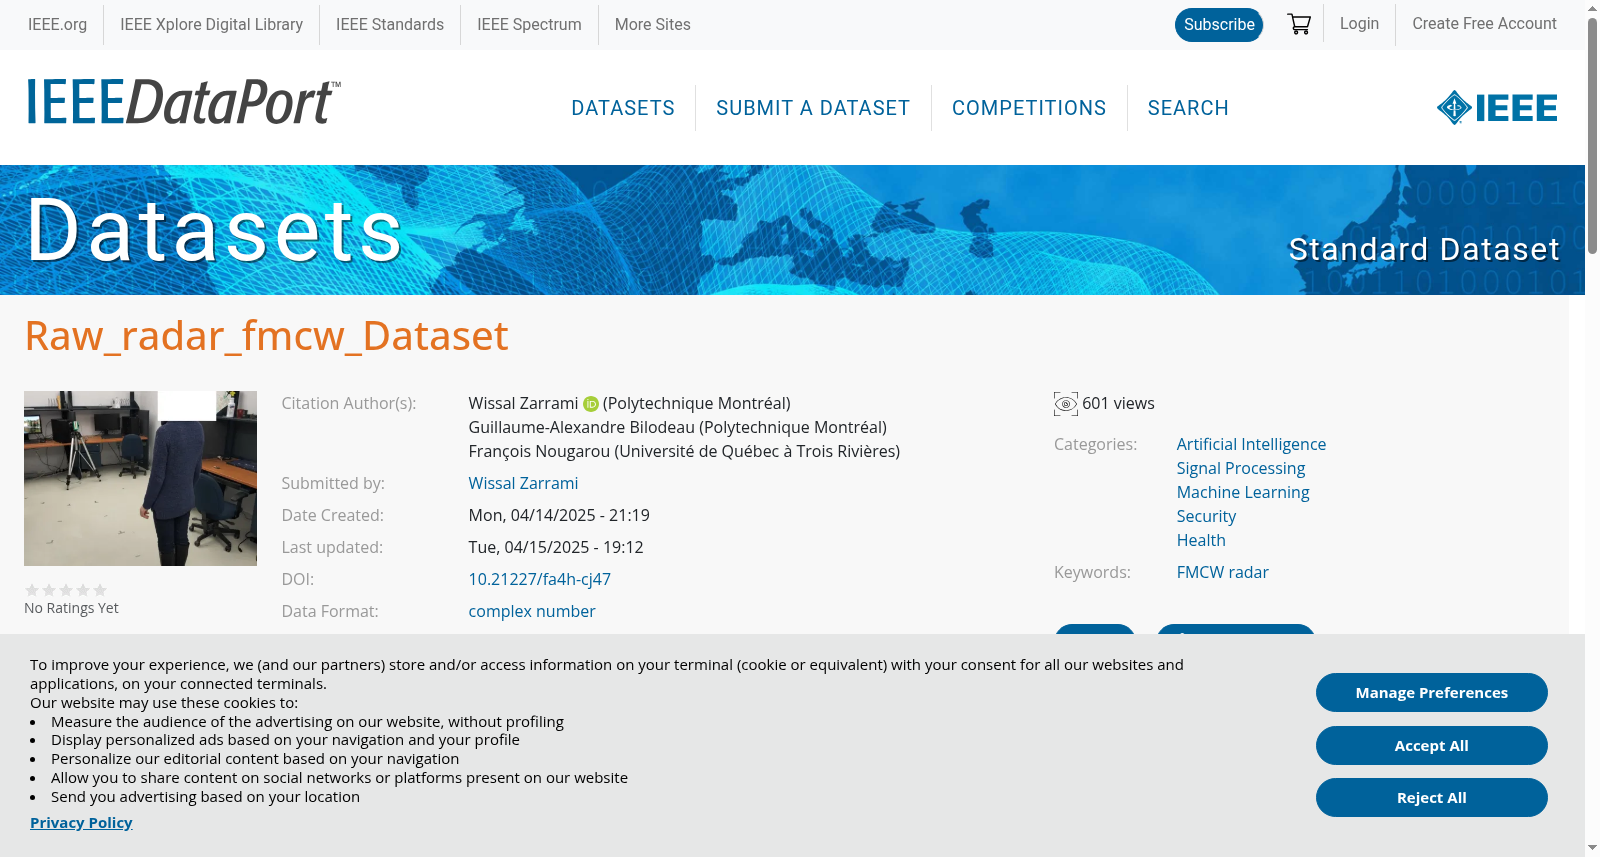1600x857 pixels.
Task: Click 'Mon, 04/14/2025 - 21:19' creation date
Action: (559, 515)
